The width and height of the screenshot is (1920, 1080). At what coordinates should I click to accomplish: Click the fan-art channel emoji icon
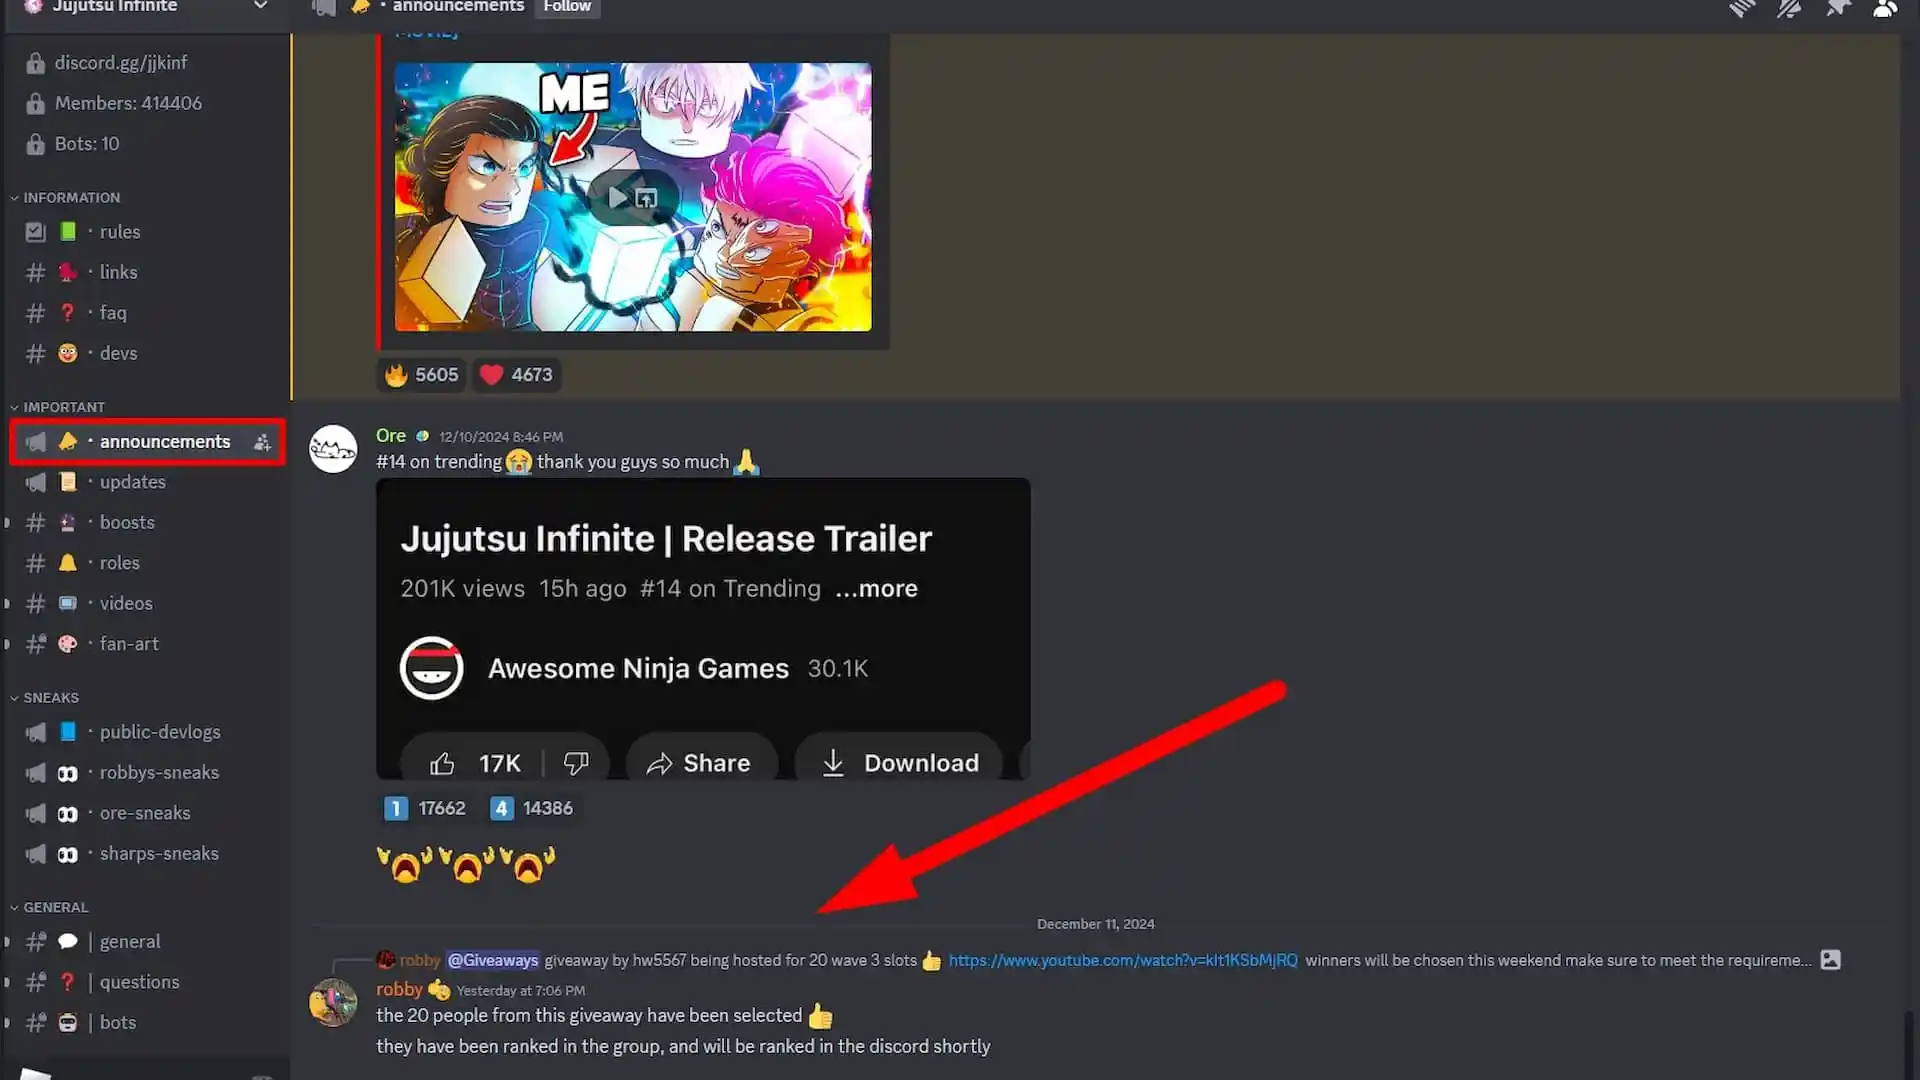(x=67, y=644)
